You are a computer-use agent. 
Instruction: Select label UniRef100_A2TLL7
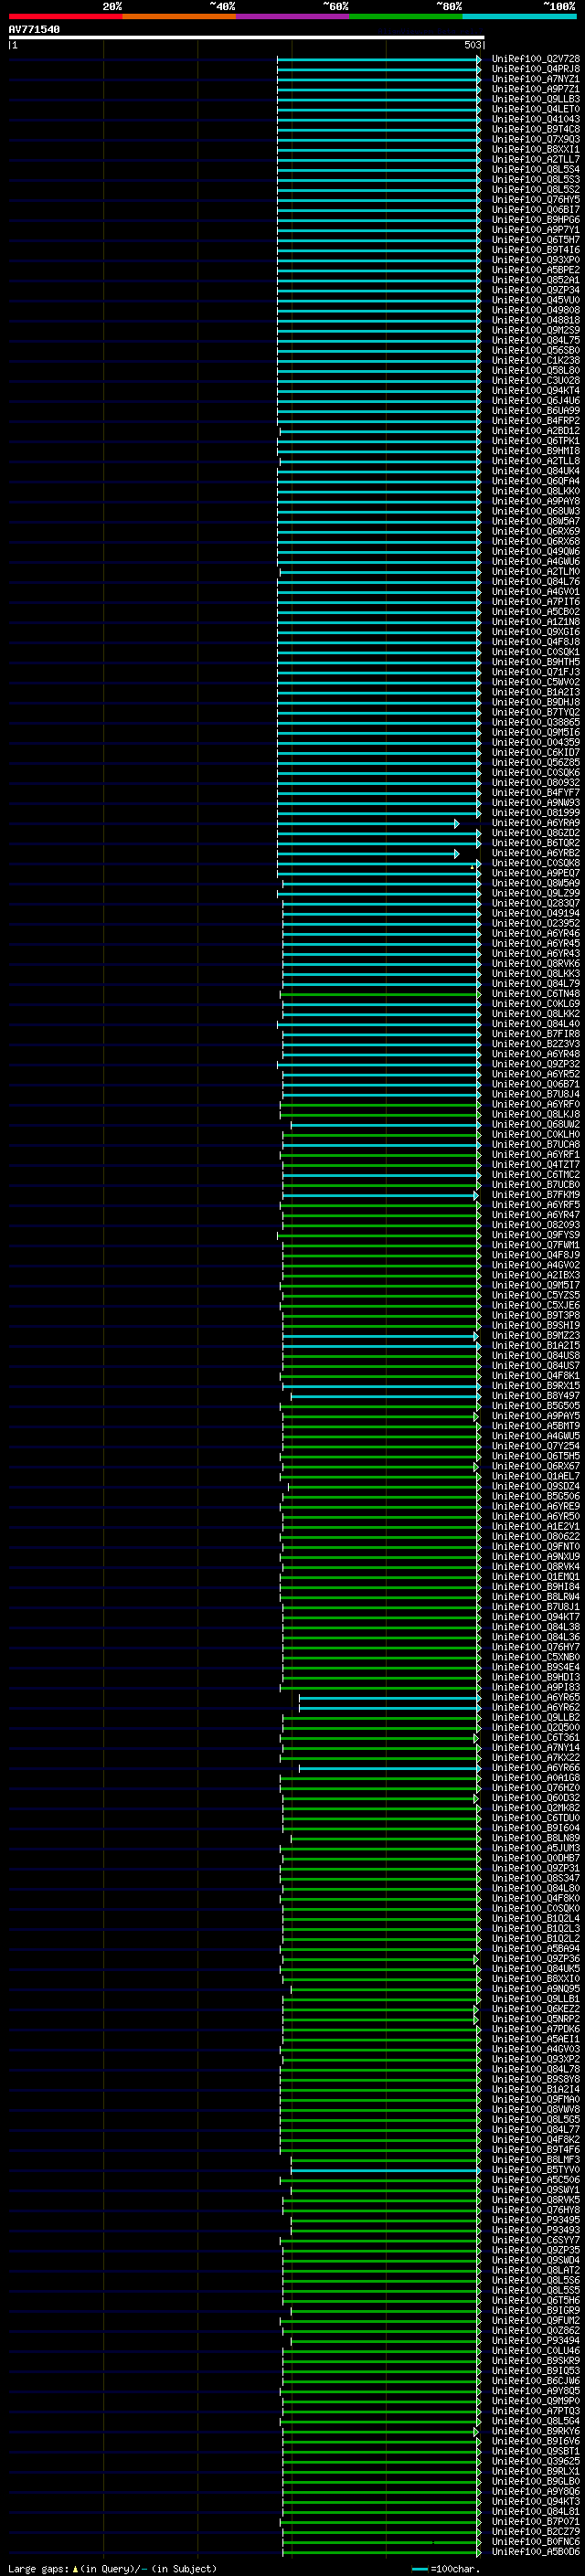535,159
